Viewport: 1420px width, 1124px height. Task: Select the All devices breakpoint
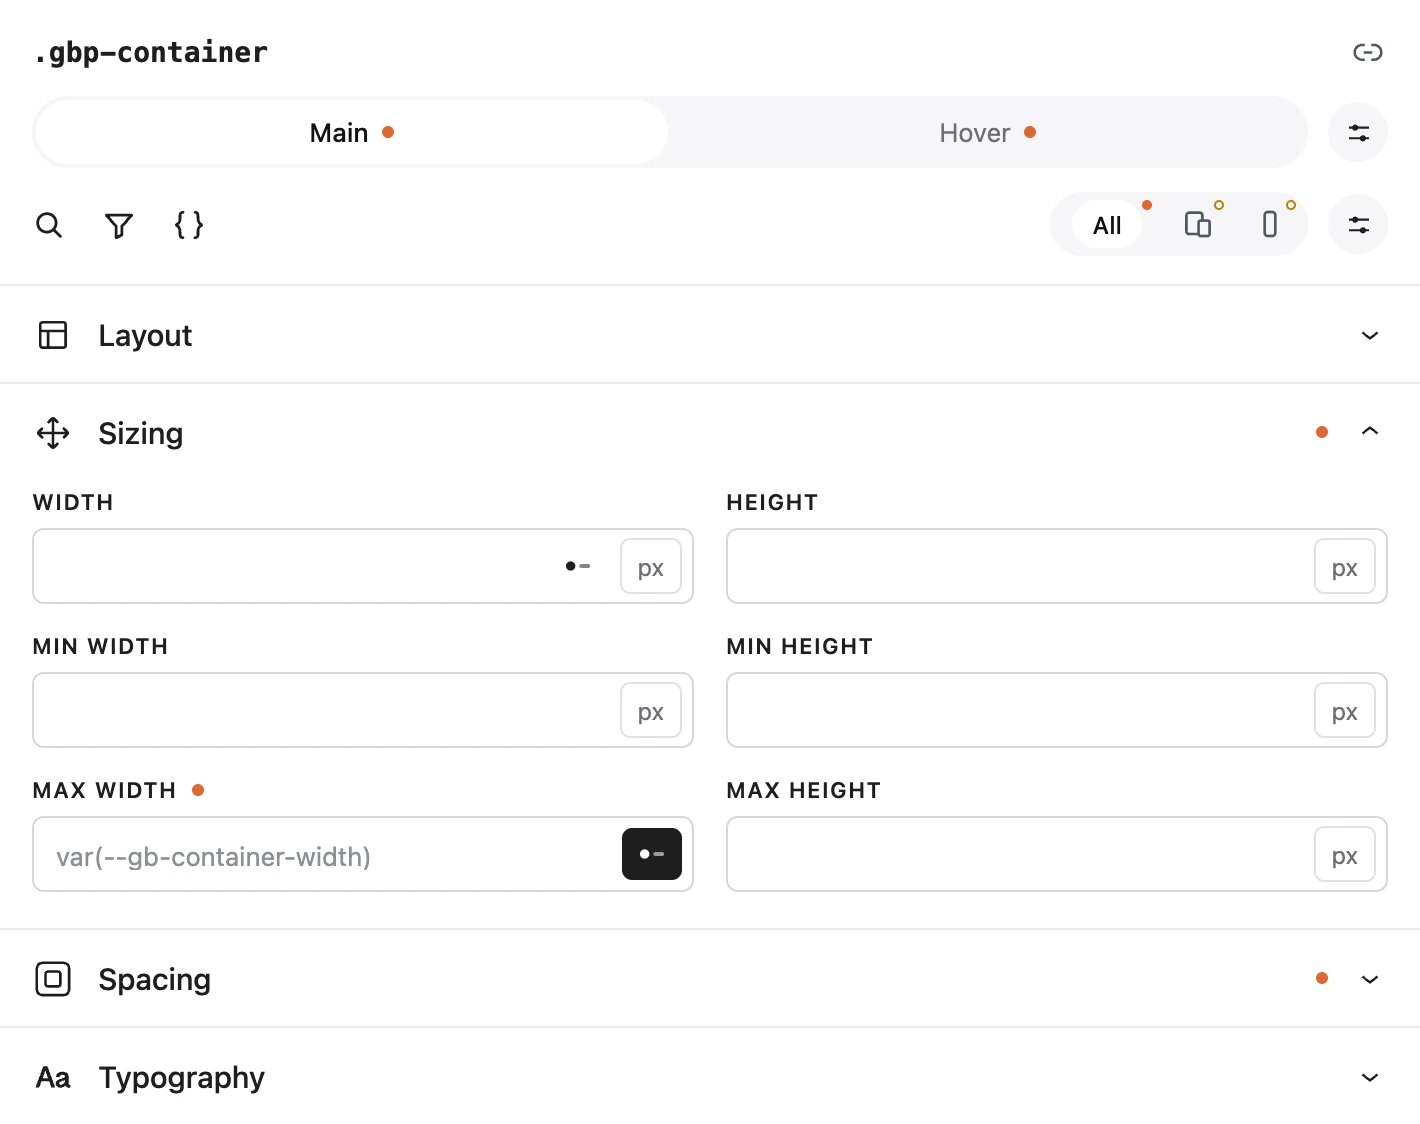coord(1107,225)
